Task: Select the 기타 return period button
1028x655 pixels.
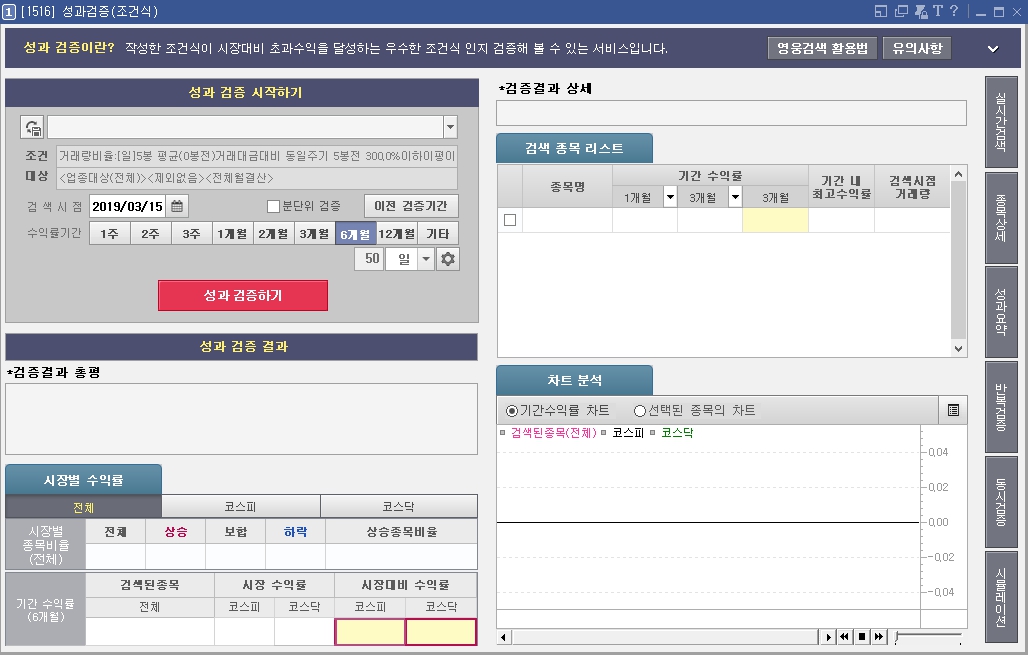Action: pos(438,233)
